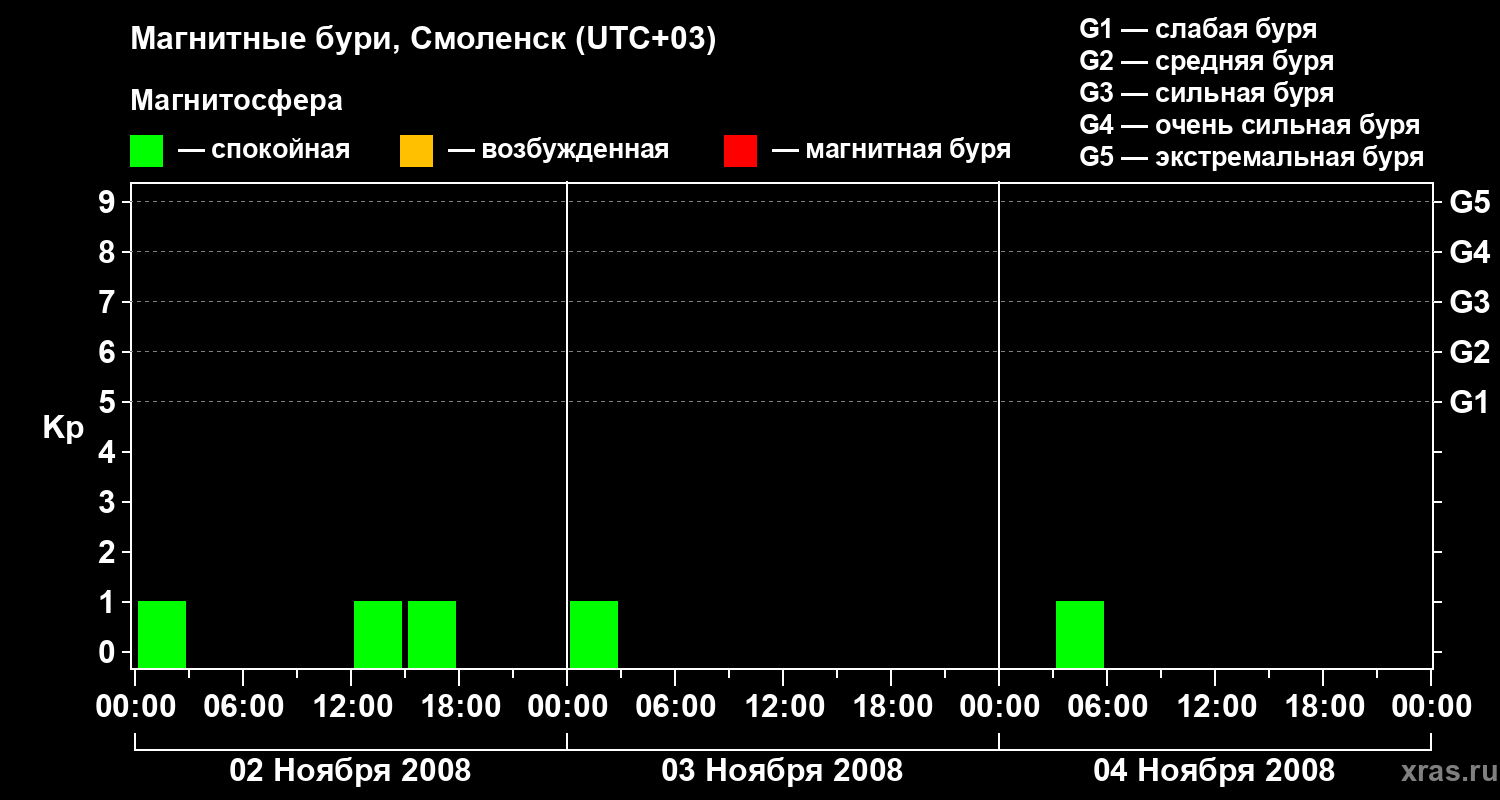The height and width of the screenshot is (800, 1500).
Task: Click the right-axis 'G4' label
Action: click(x=1469, y=252)
